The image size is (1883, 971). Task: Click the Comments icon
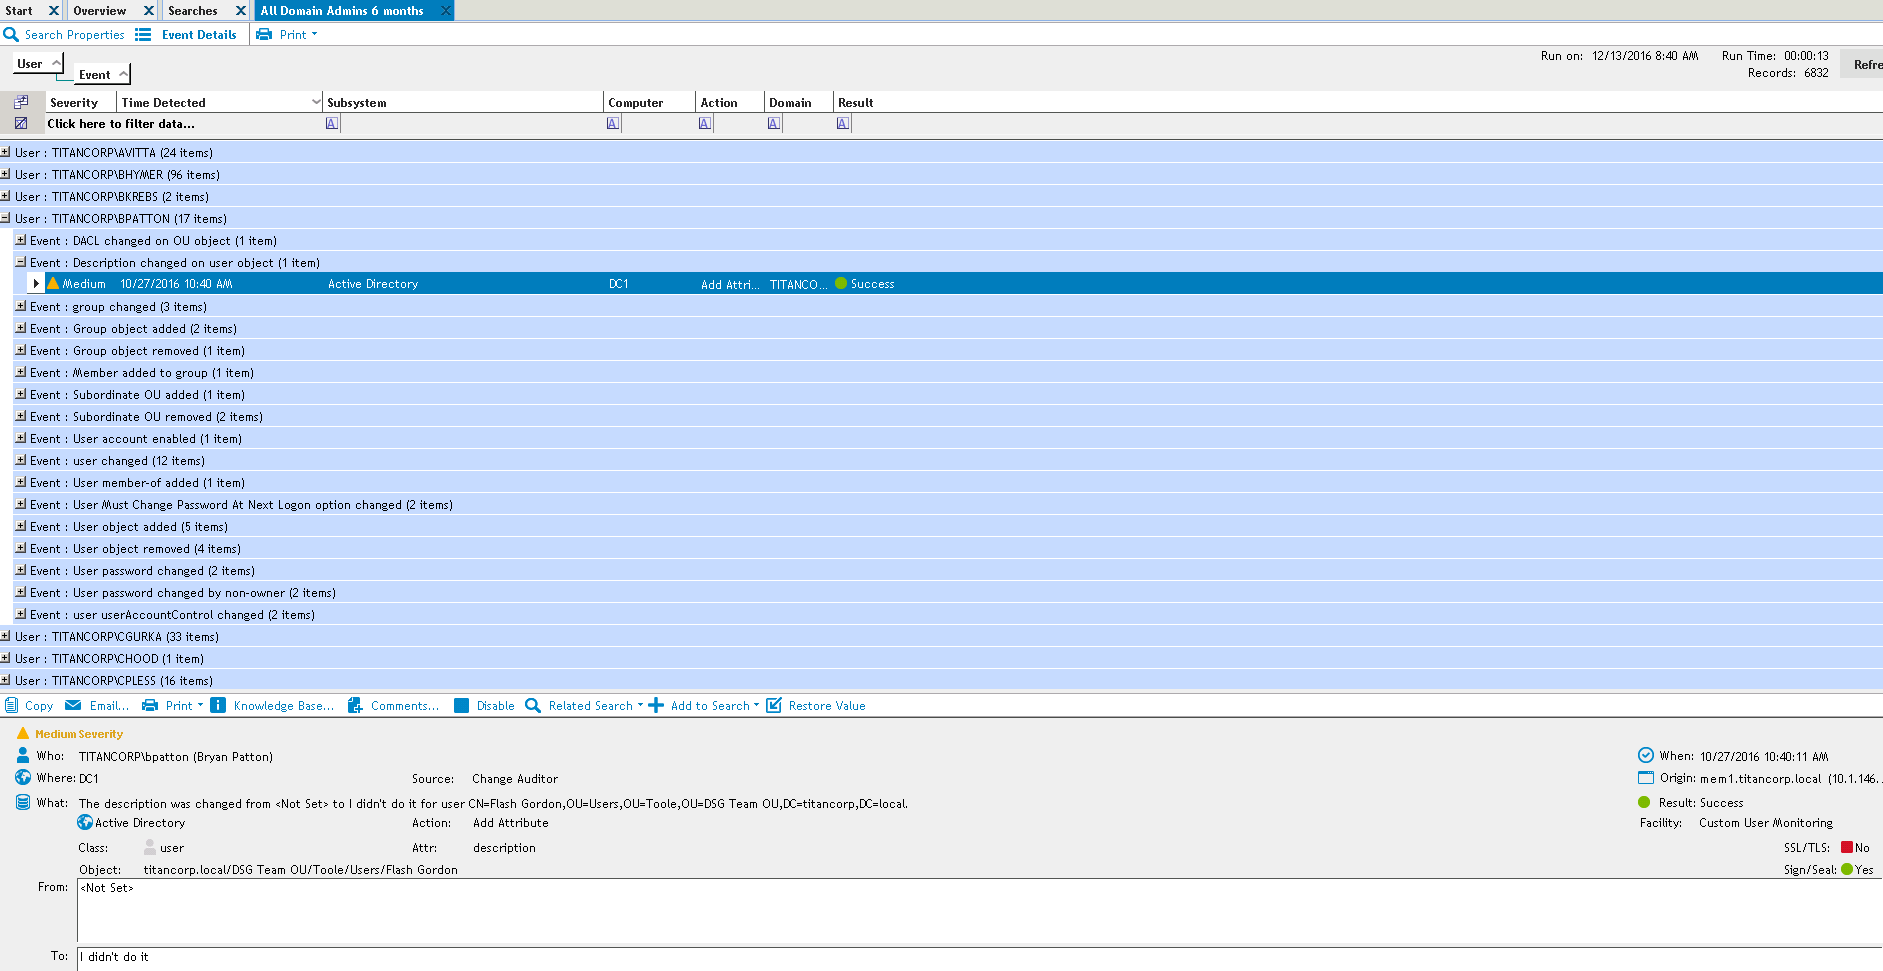pyautogui.click(x=355, y=706)
